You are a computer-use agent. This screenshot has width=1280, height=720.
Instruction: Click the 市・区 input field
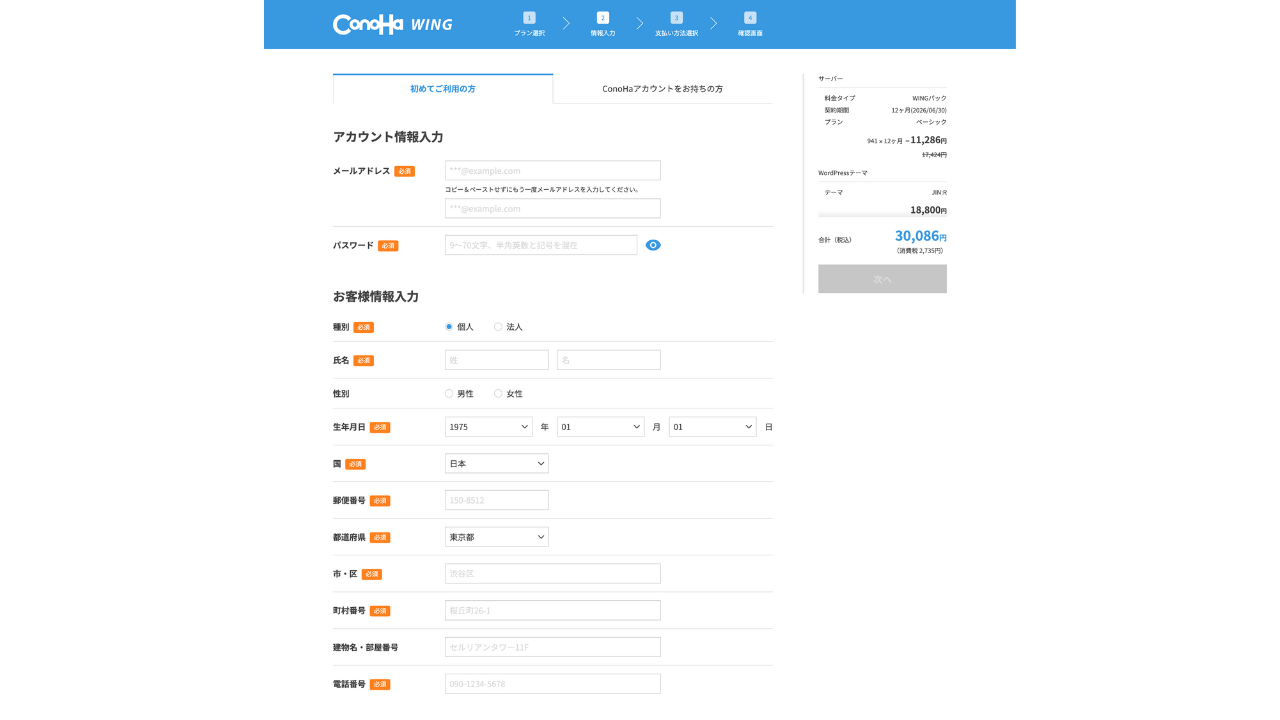pyautogui.click(x=553, y=574)
